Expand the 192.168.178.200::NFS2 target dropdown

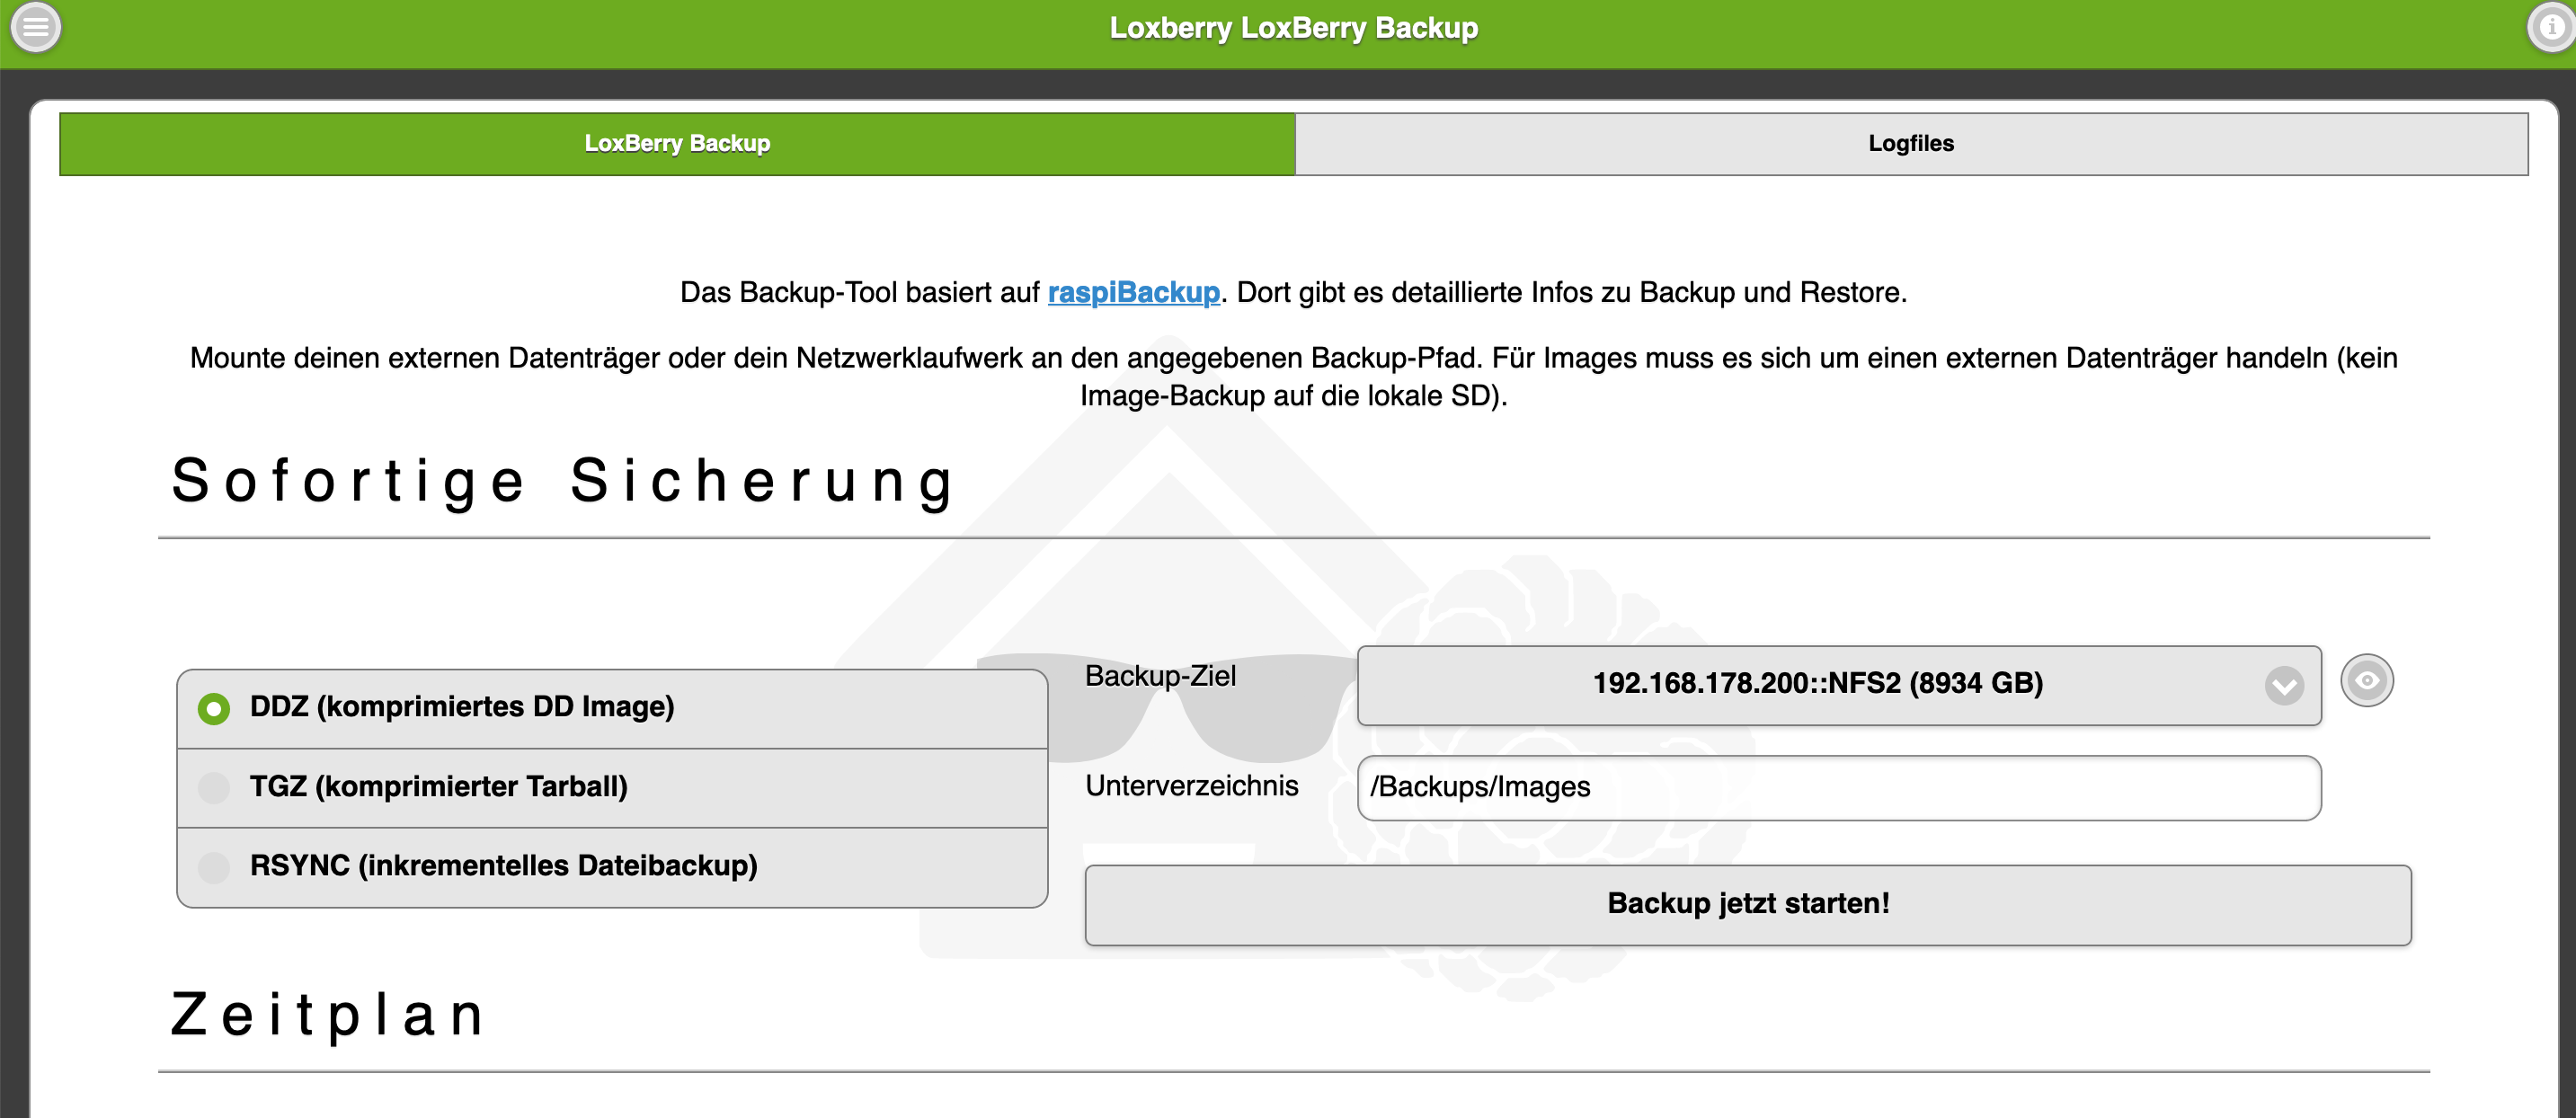coord(1816,685)
